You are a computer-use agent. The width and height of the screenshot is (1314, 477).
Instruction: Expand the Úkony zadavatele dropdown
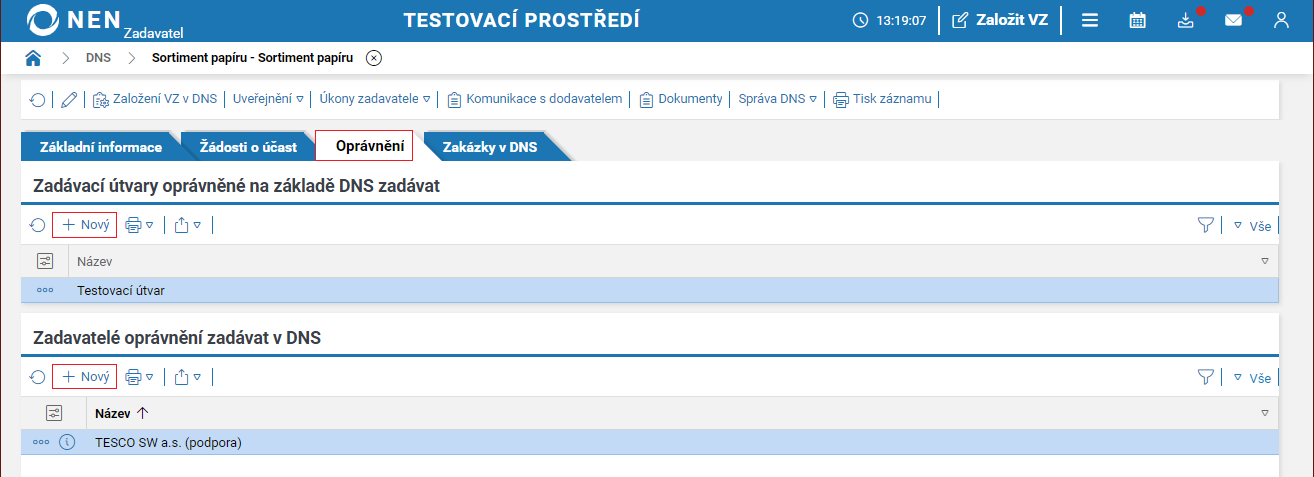[374, 99]
